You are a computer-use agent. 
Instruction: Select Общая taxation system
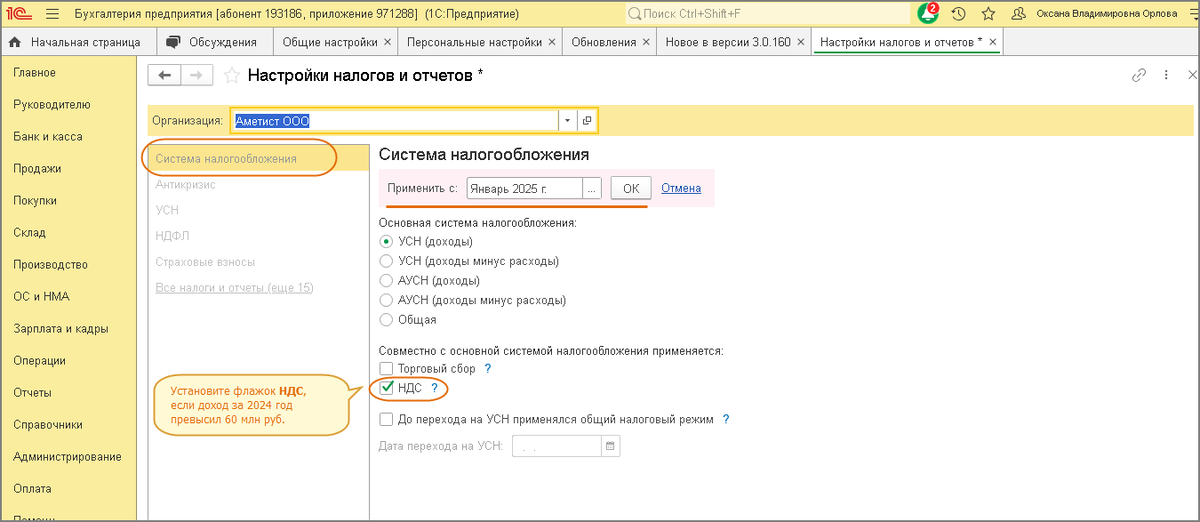coord(386,320)
